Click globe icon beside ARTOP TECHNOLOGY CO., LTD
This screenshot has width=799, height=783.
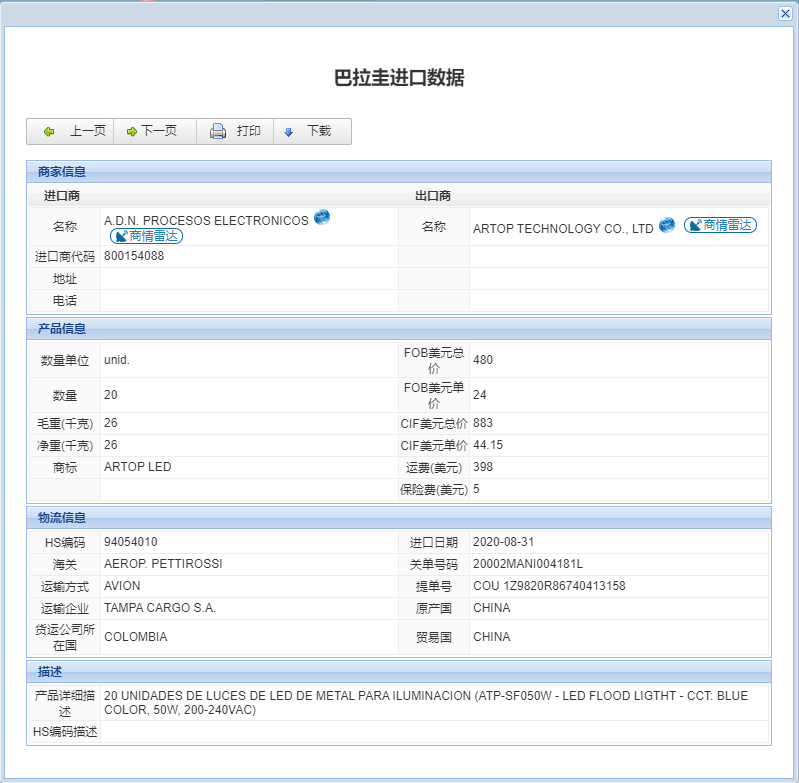667,226
